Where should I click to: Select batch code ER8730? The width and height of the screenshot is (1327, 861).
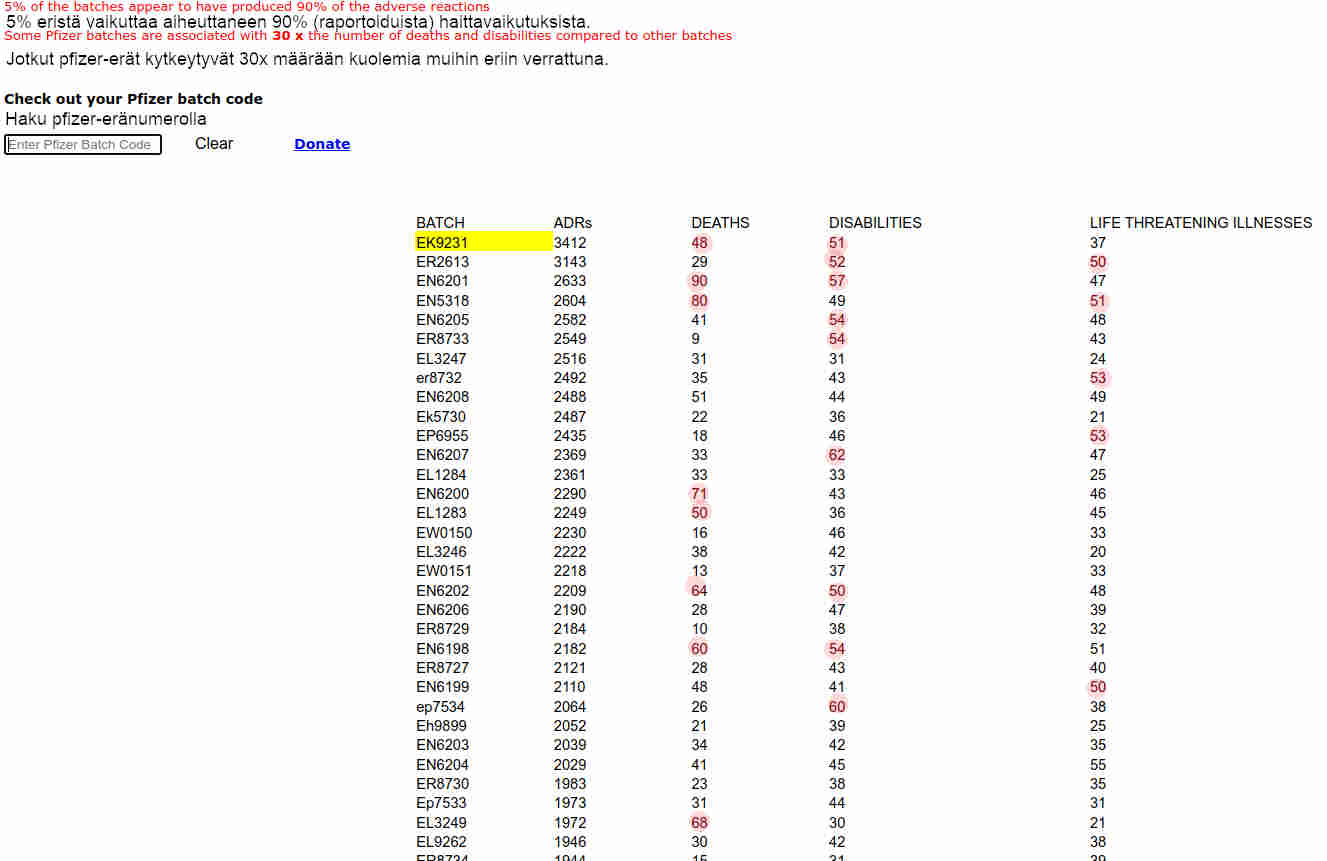[x=442, y=784]
